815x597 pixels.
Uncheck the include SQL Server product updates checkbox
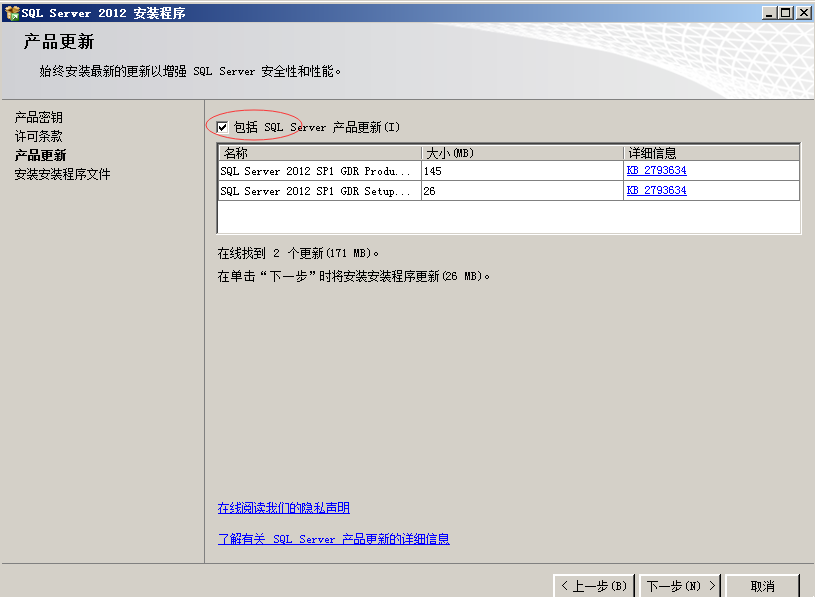click(222, 127)
